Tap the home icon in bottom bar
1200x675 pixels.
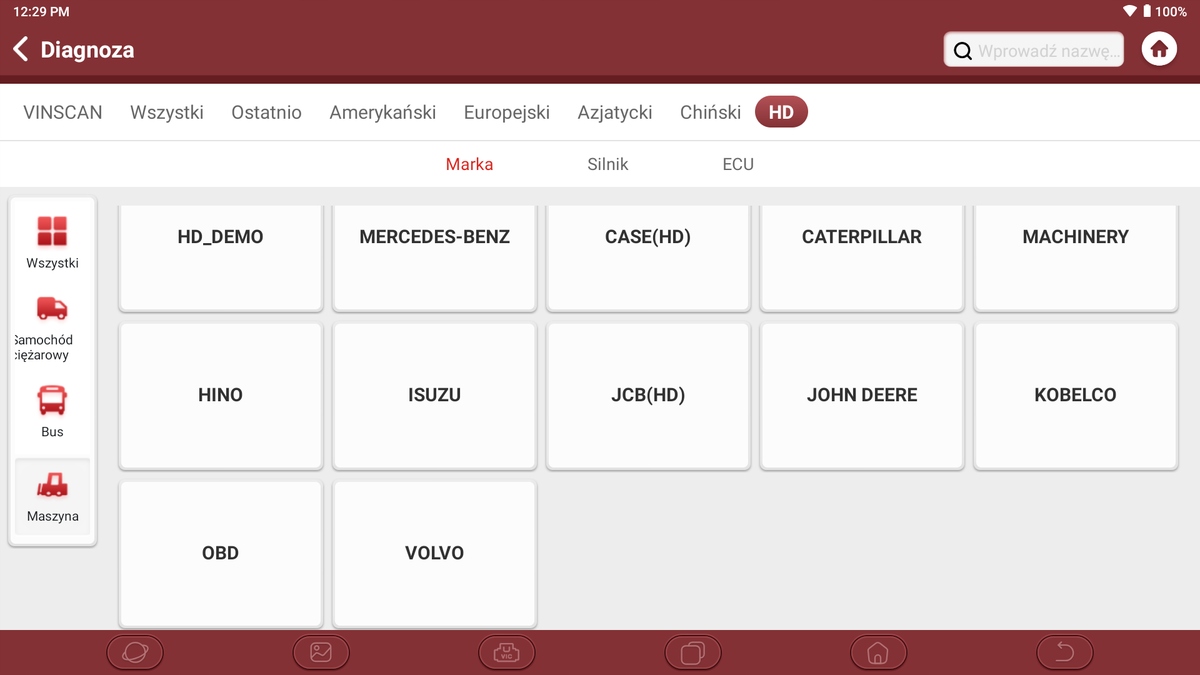pyautogui.click(x=878, y=653)
